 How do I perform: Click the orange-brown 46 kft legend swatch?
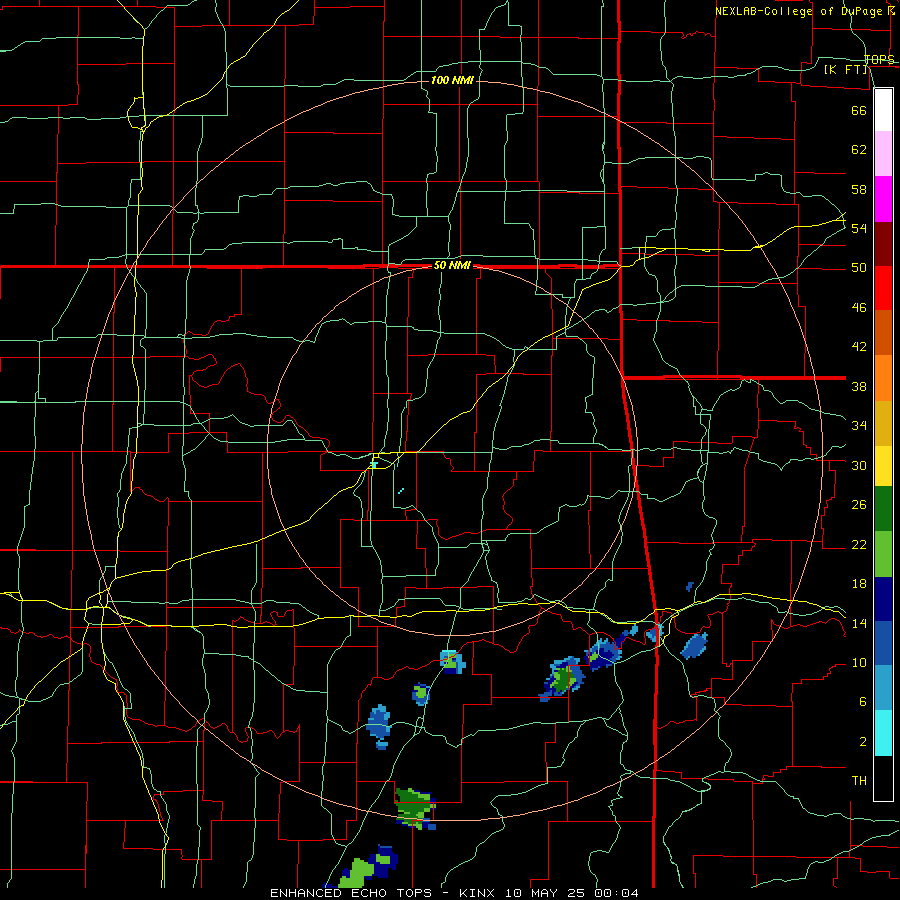(883, 332)
